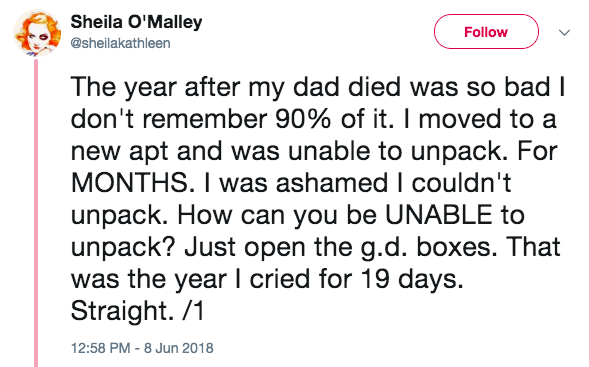Click the word MONTHS in the tweet
Image resolution: width=589 pixels, height=367 pixels.
(130, 183)
